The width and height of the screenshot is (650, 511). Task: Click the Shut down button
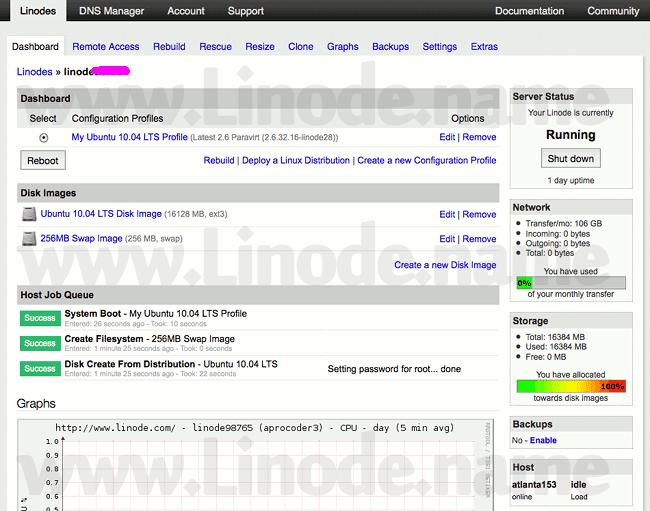pos(571,158)
